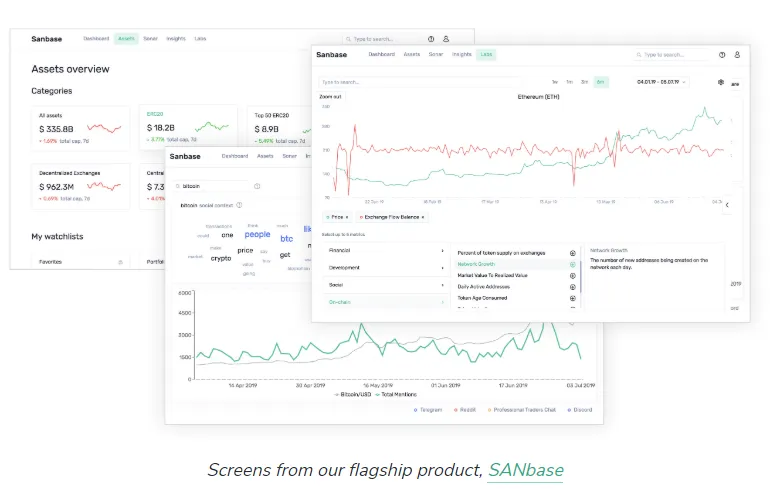Image resolution: width=771 pixels, height=491 pixels.
Task: Open the ERC20 category card
Action: (188, 127)
